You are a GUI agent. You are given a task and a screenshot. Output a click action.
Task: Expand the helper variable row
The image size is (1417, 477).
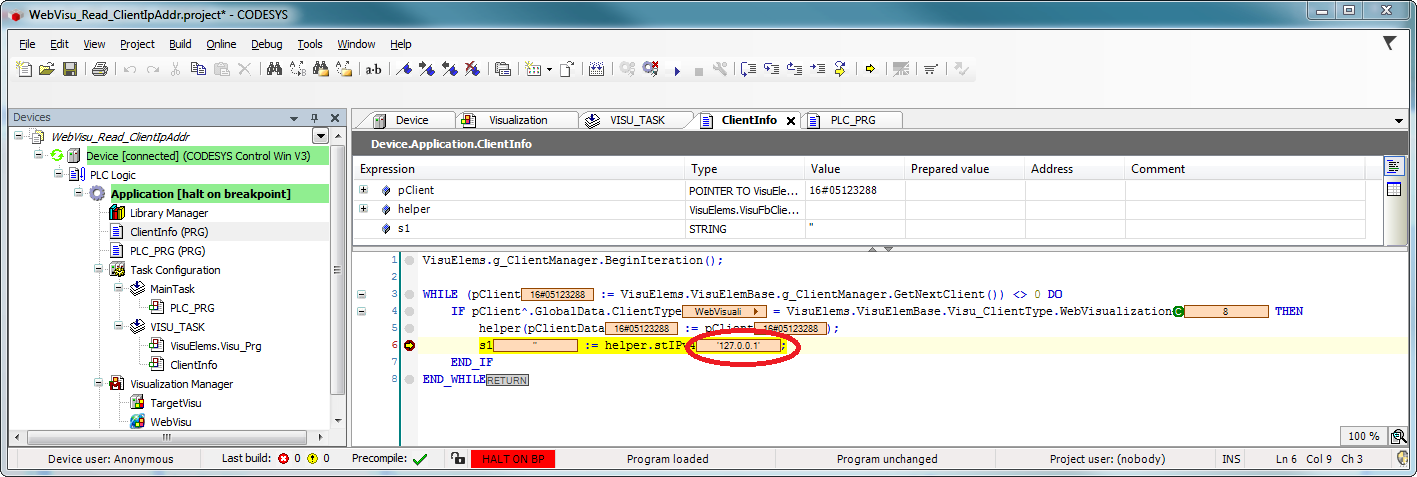click(364, 210)
